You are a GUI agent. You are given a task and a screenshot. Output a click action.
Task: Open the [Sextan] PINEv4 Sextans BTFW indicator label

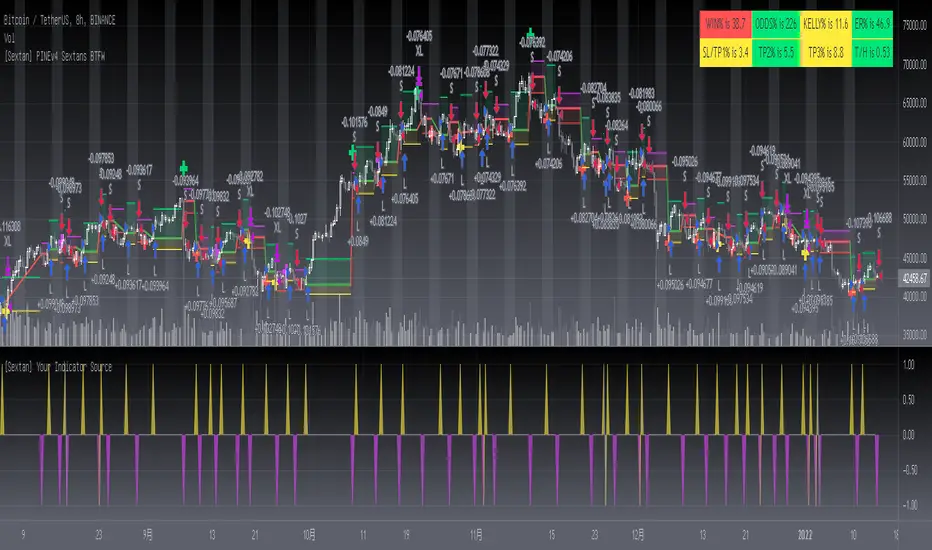click(x=54, y=56)
